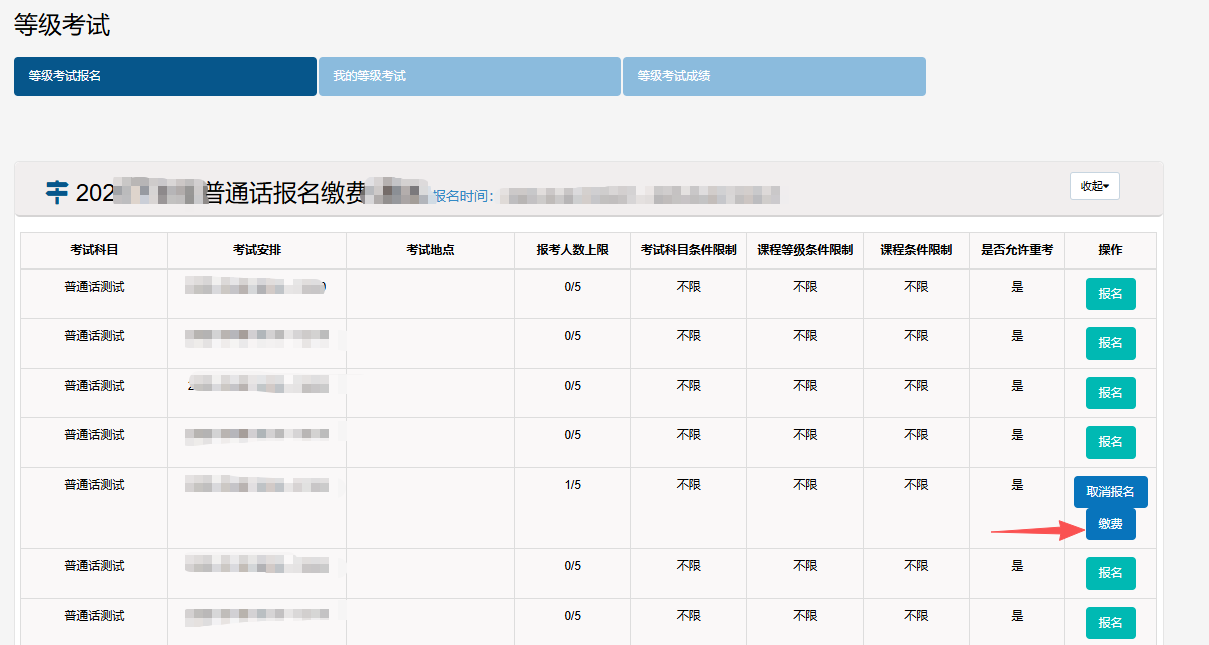Click 报名 in the fourth exam row
The height and width of the screenshot is (645, 1209).
(1110, 442)
